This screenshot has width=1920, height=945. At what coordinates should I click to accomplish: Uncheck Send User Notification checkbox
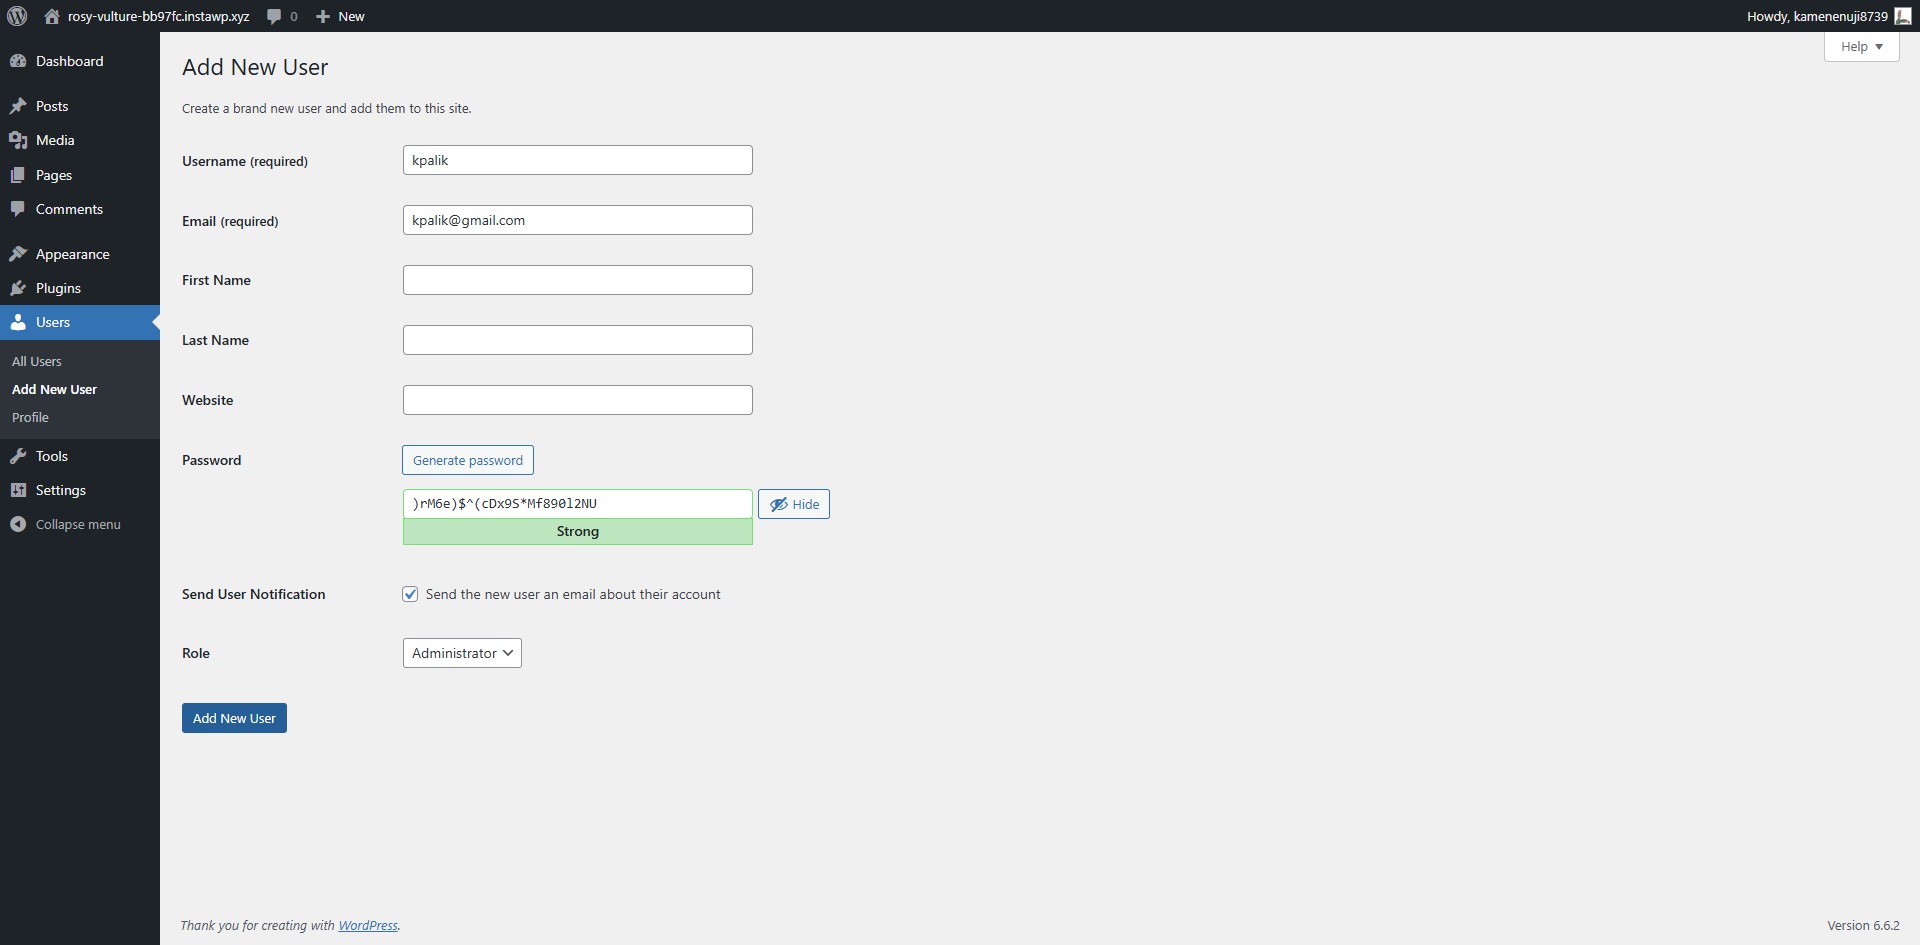[410, 594]
